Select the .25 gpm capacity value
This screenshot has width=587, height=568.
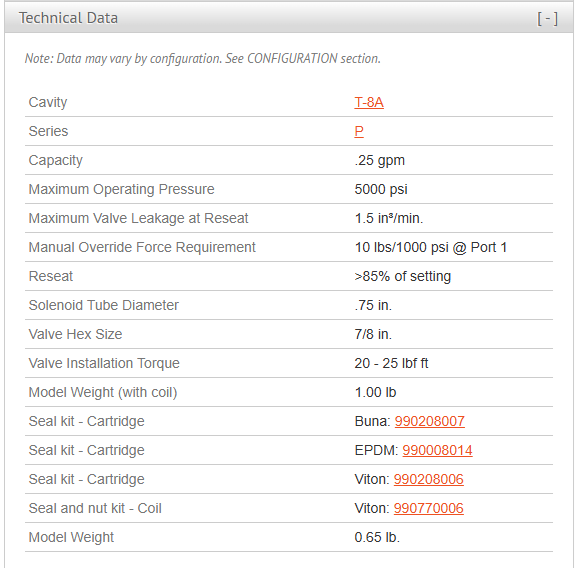pyautogui.click(x=380, y=160)
